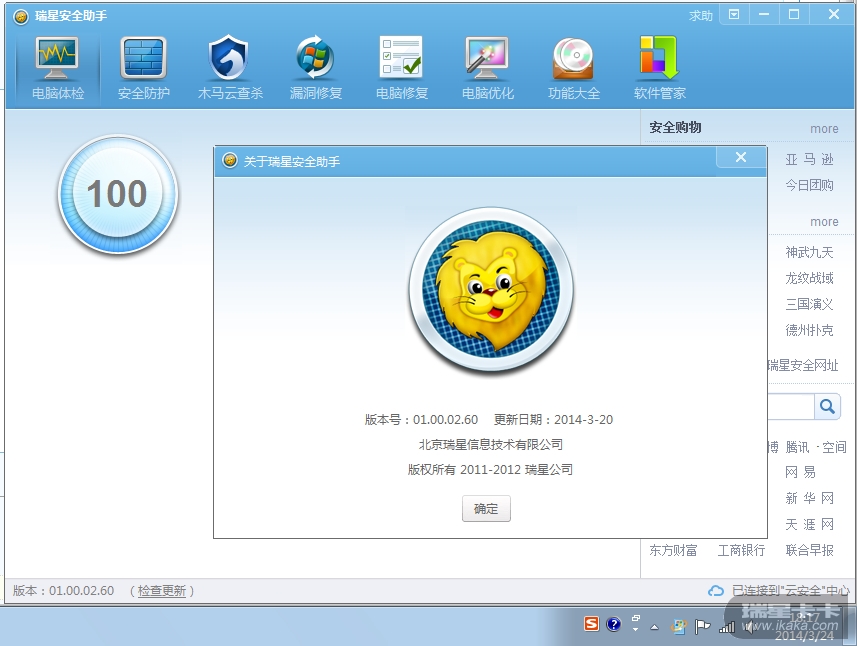Click the 已连接到"云安全"中心 status text
857x646 pixels.
790,590
